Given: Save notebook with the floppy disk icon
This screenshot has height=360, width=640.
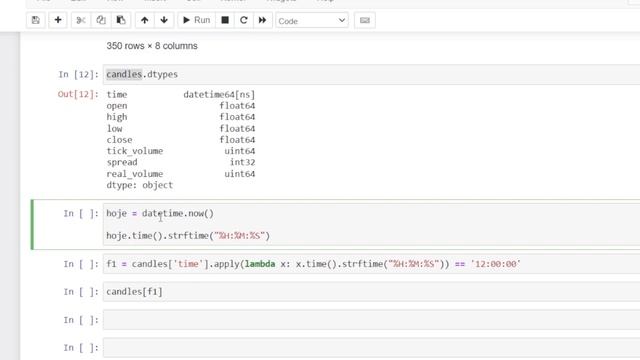Looking at the screenshot, I should point(36,20).
